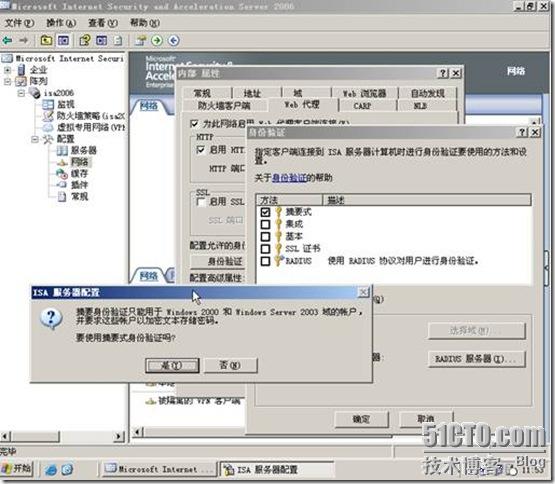This screenshot has width=555, height=484.
Task: Collapse the isa2006 tree node
Action: coord(21,93)
